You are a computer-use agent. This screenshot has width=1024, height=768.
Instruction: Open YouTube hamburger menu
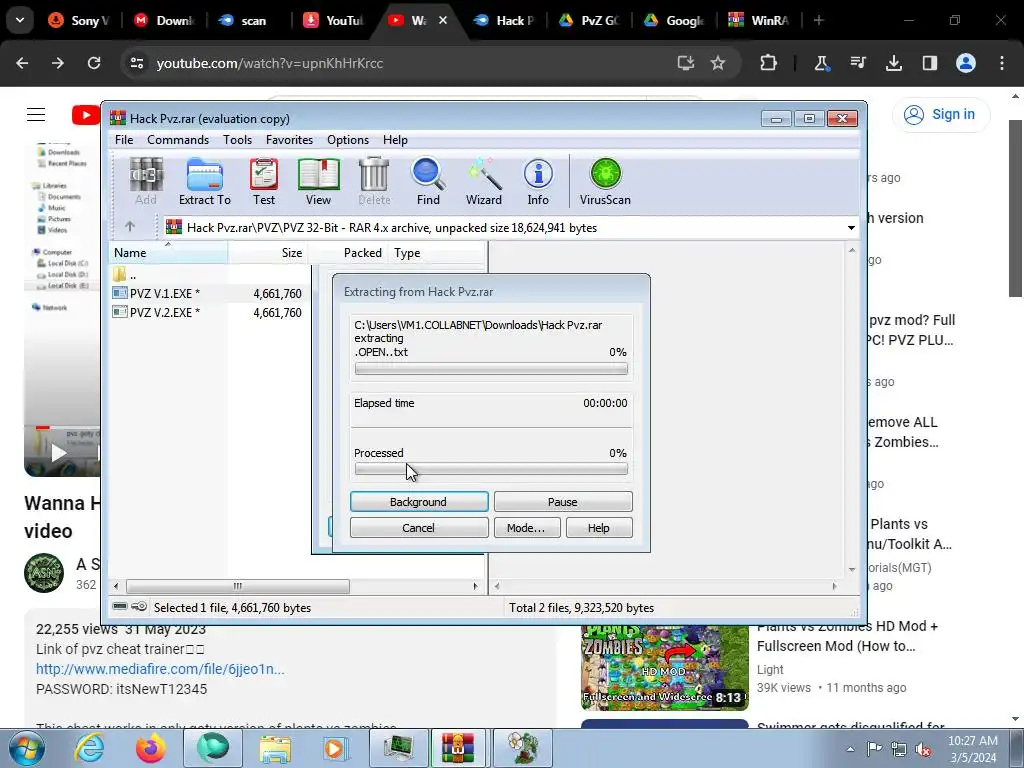(36, 115)
